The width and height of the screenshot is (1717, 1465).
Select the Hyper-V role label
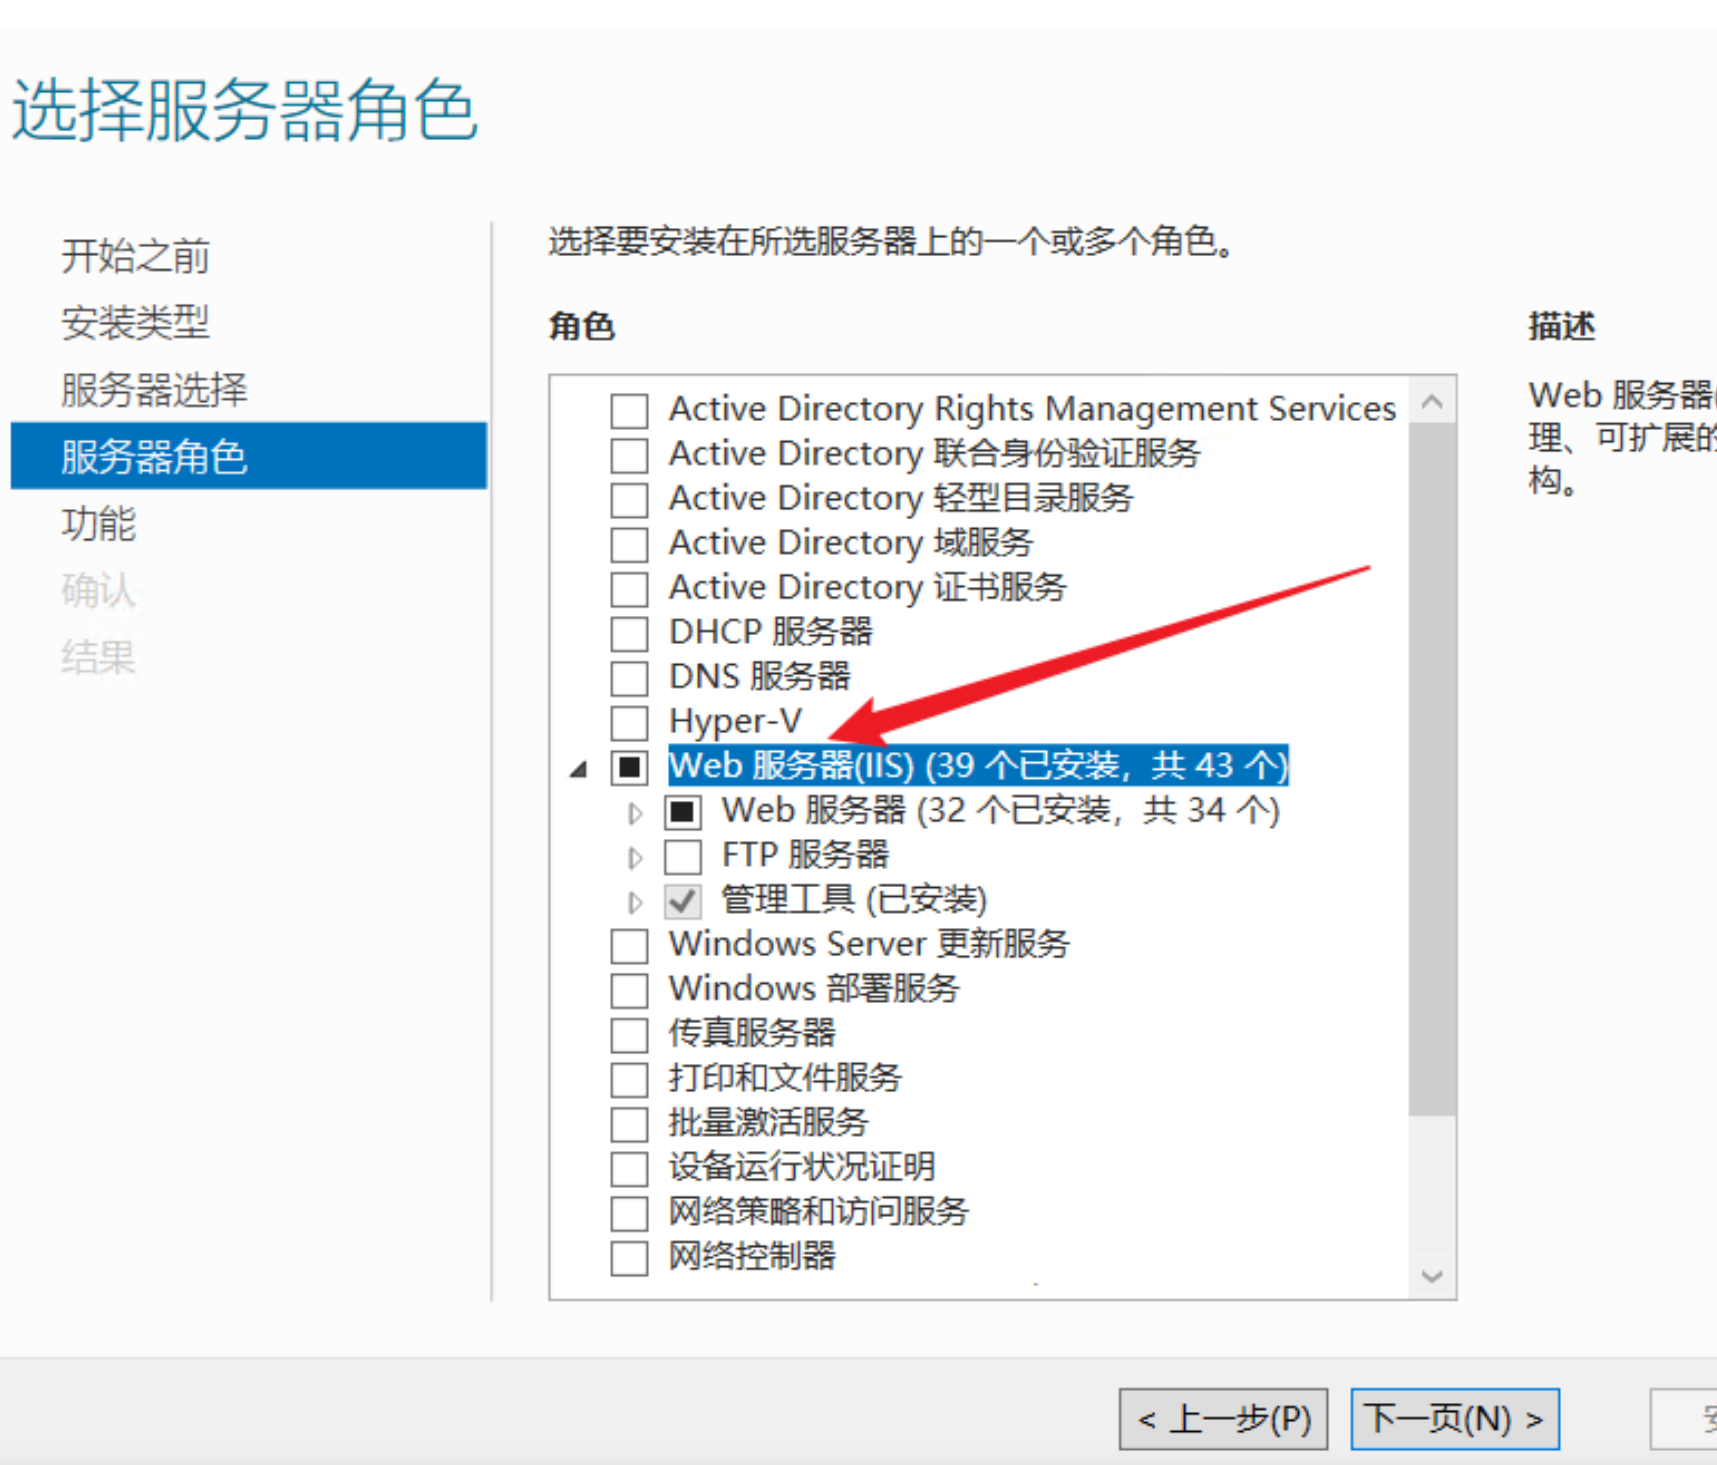(x=735, y=721)
